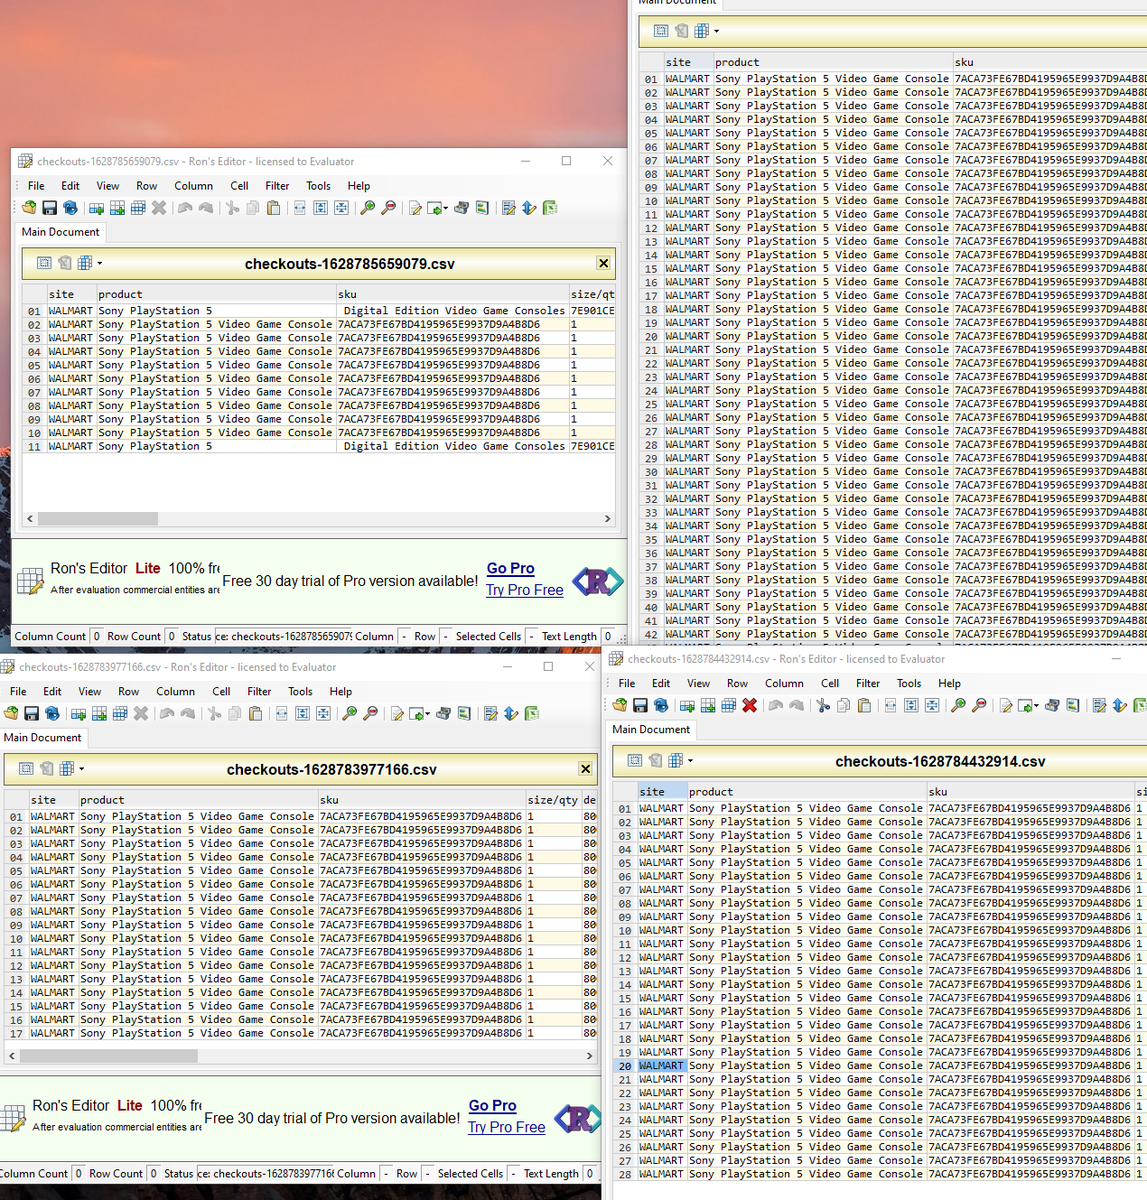Open the new-document dropdown arrow in the checkouts-1628783977166 toolbar

427,715
